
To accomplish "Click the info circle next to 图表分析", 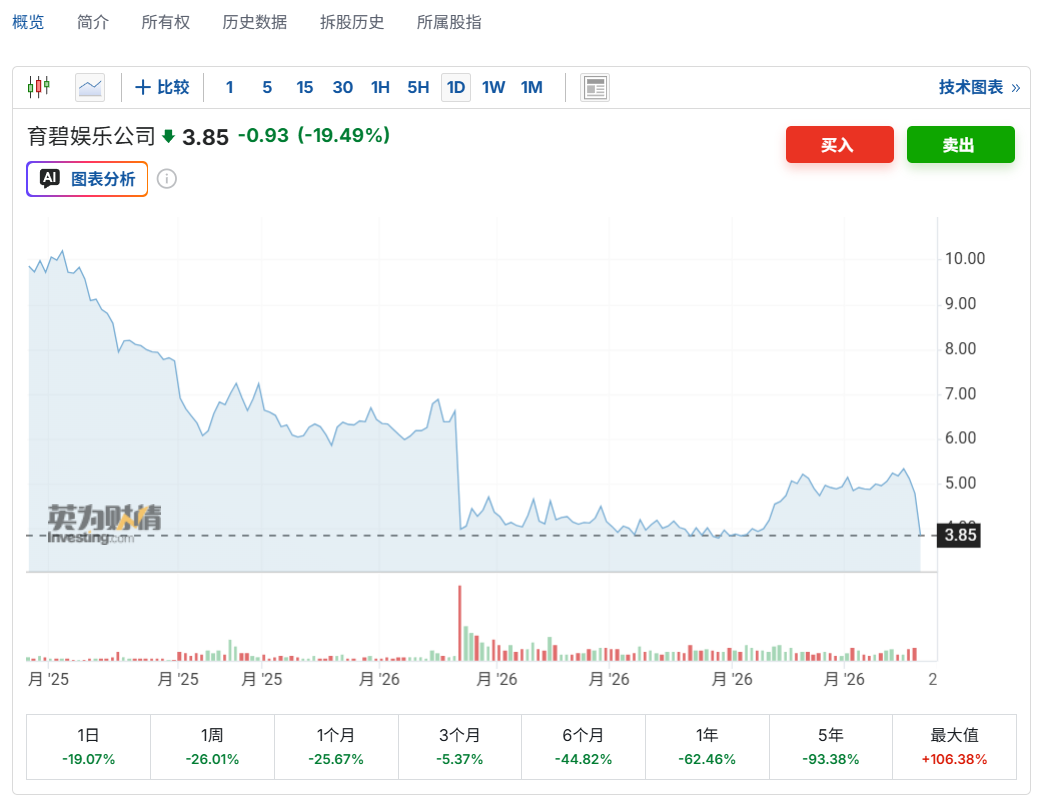I will (x=166, y=179).
